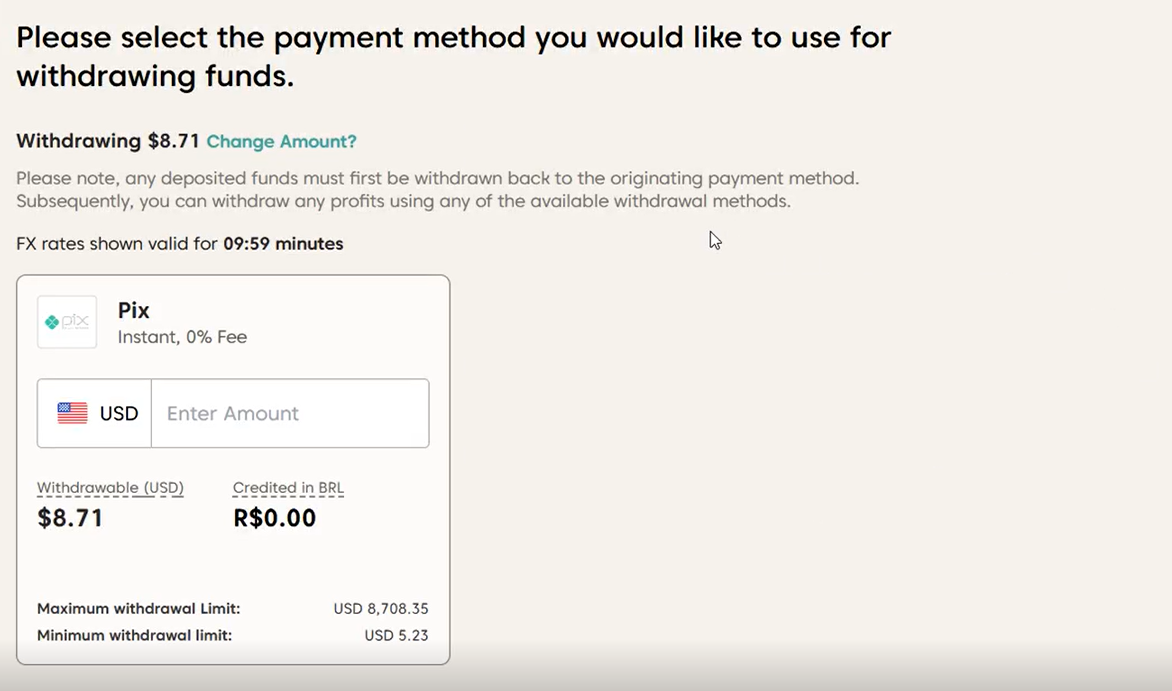Viewport: 1172px width, 691px height.
Task: Click the USD currency label
Action: [x=119, y=413]
